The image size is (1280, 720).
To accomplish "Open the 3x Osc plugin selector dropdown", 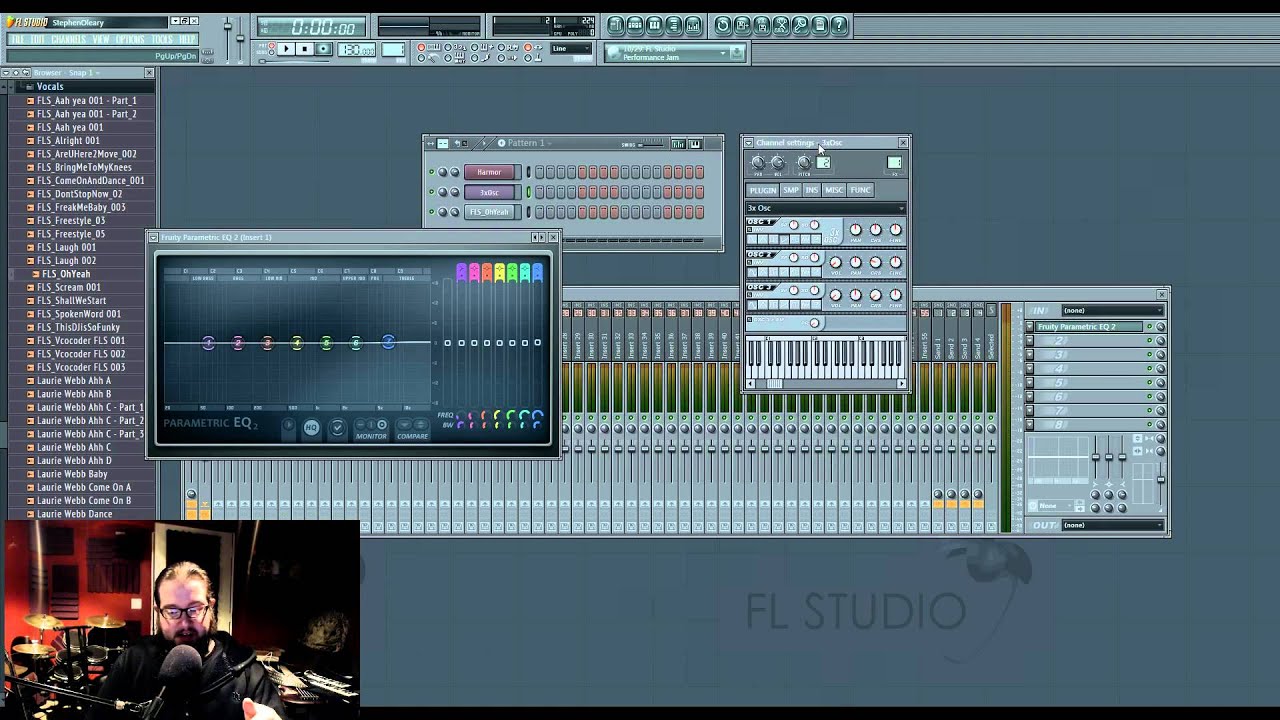I will pyautogui.click(x=826, y=208).
